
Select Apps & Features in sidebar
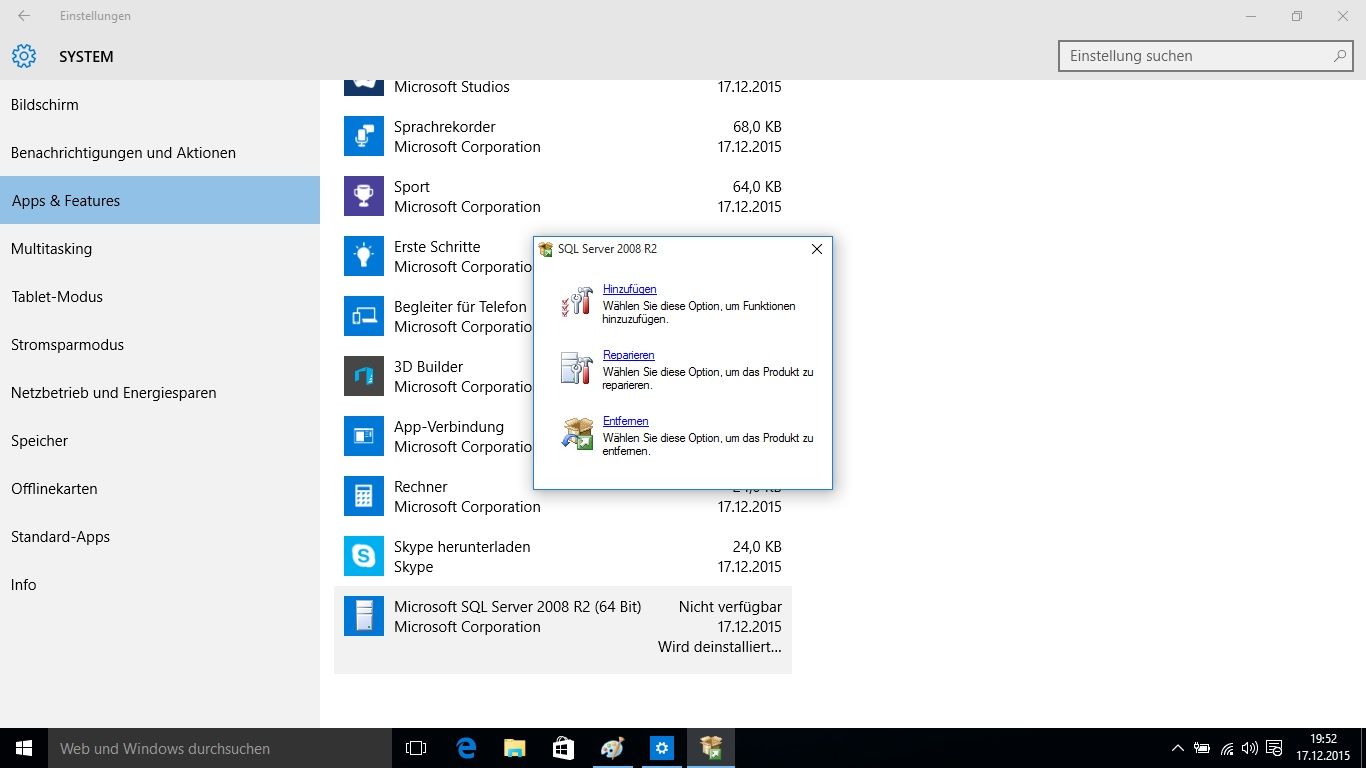pyautogui.click(x=160, y=201)
